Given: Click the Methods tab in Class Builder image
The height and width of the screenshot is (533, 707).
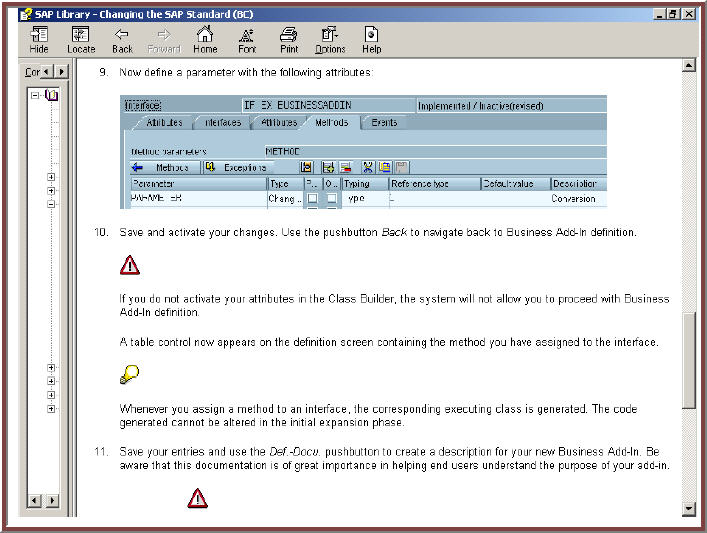Looking at the screenshot, I should (332, 123).
